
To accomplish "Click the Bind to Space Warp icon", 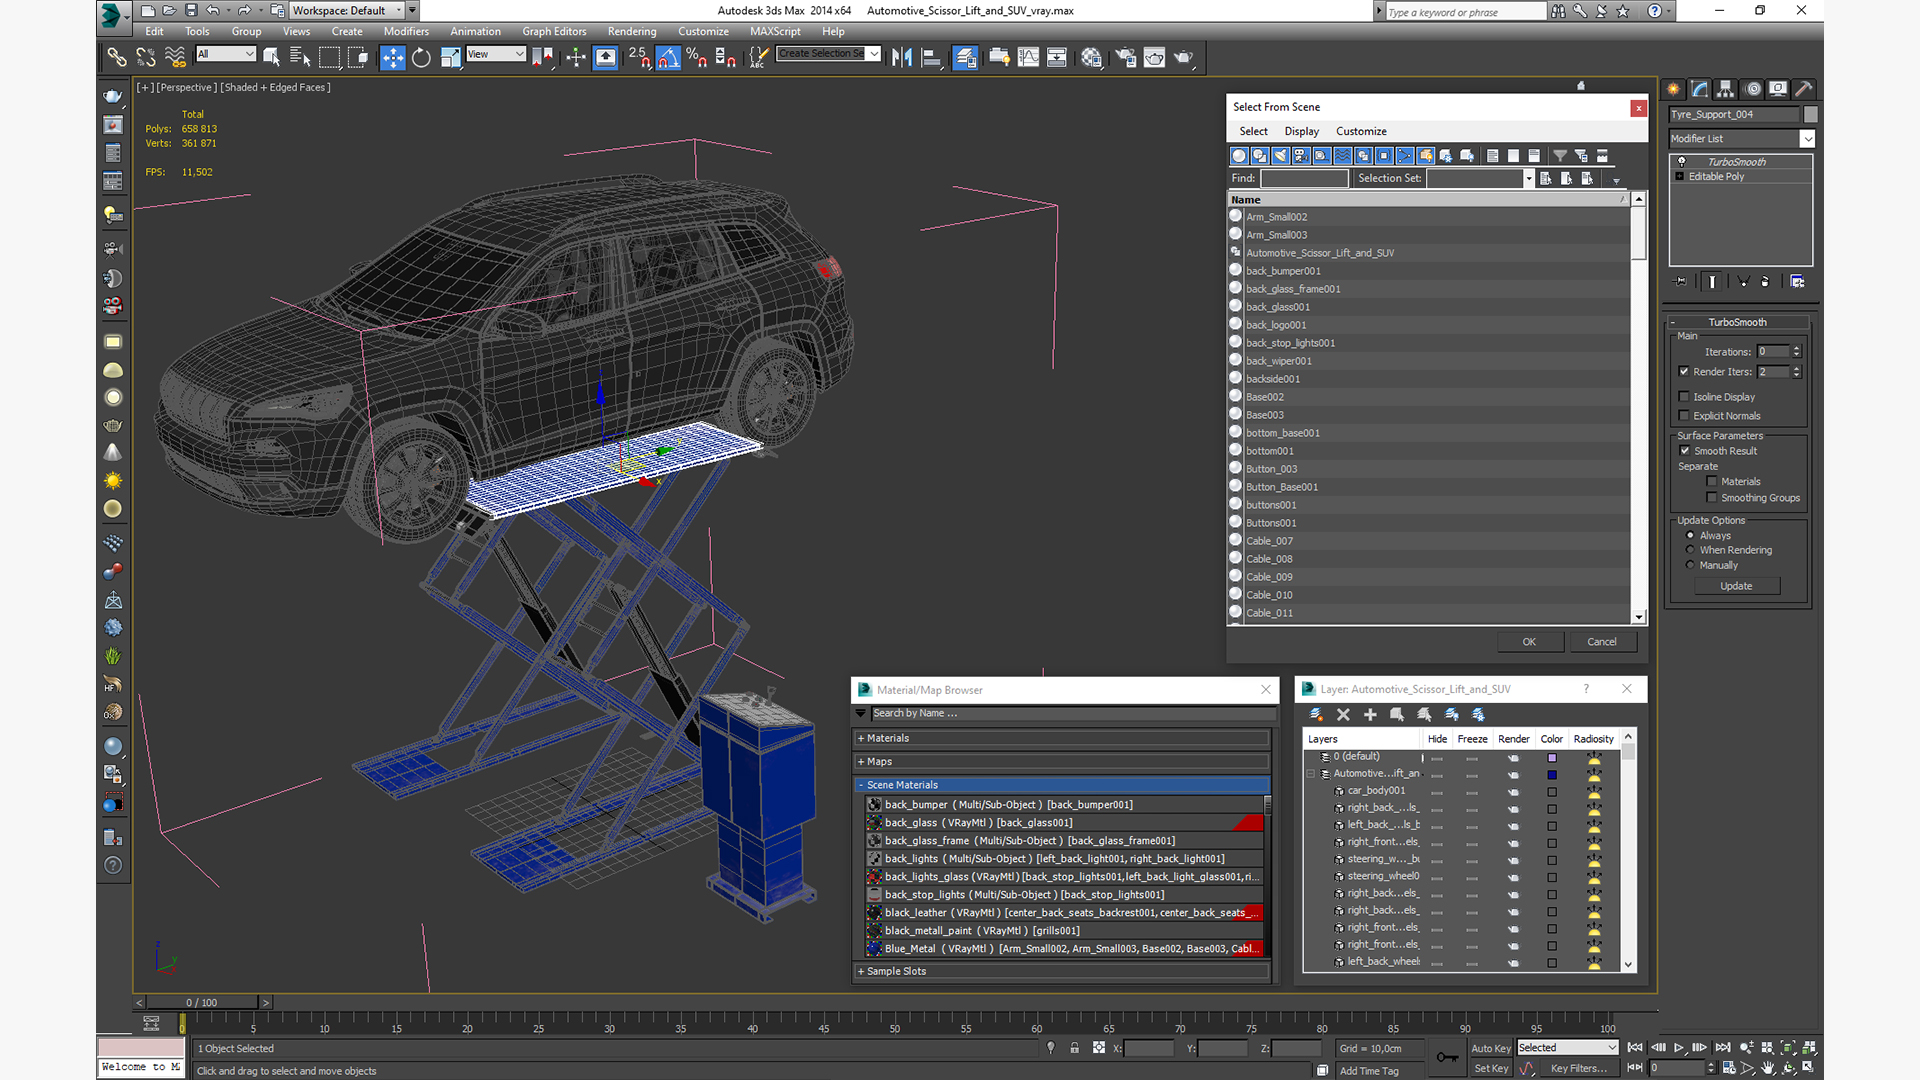I will (174, 57).
